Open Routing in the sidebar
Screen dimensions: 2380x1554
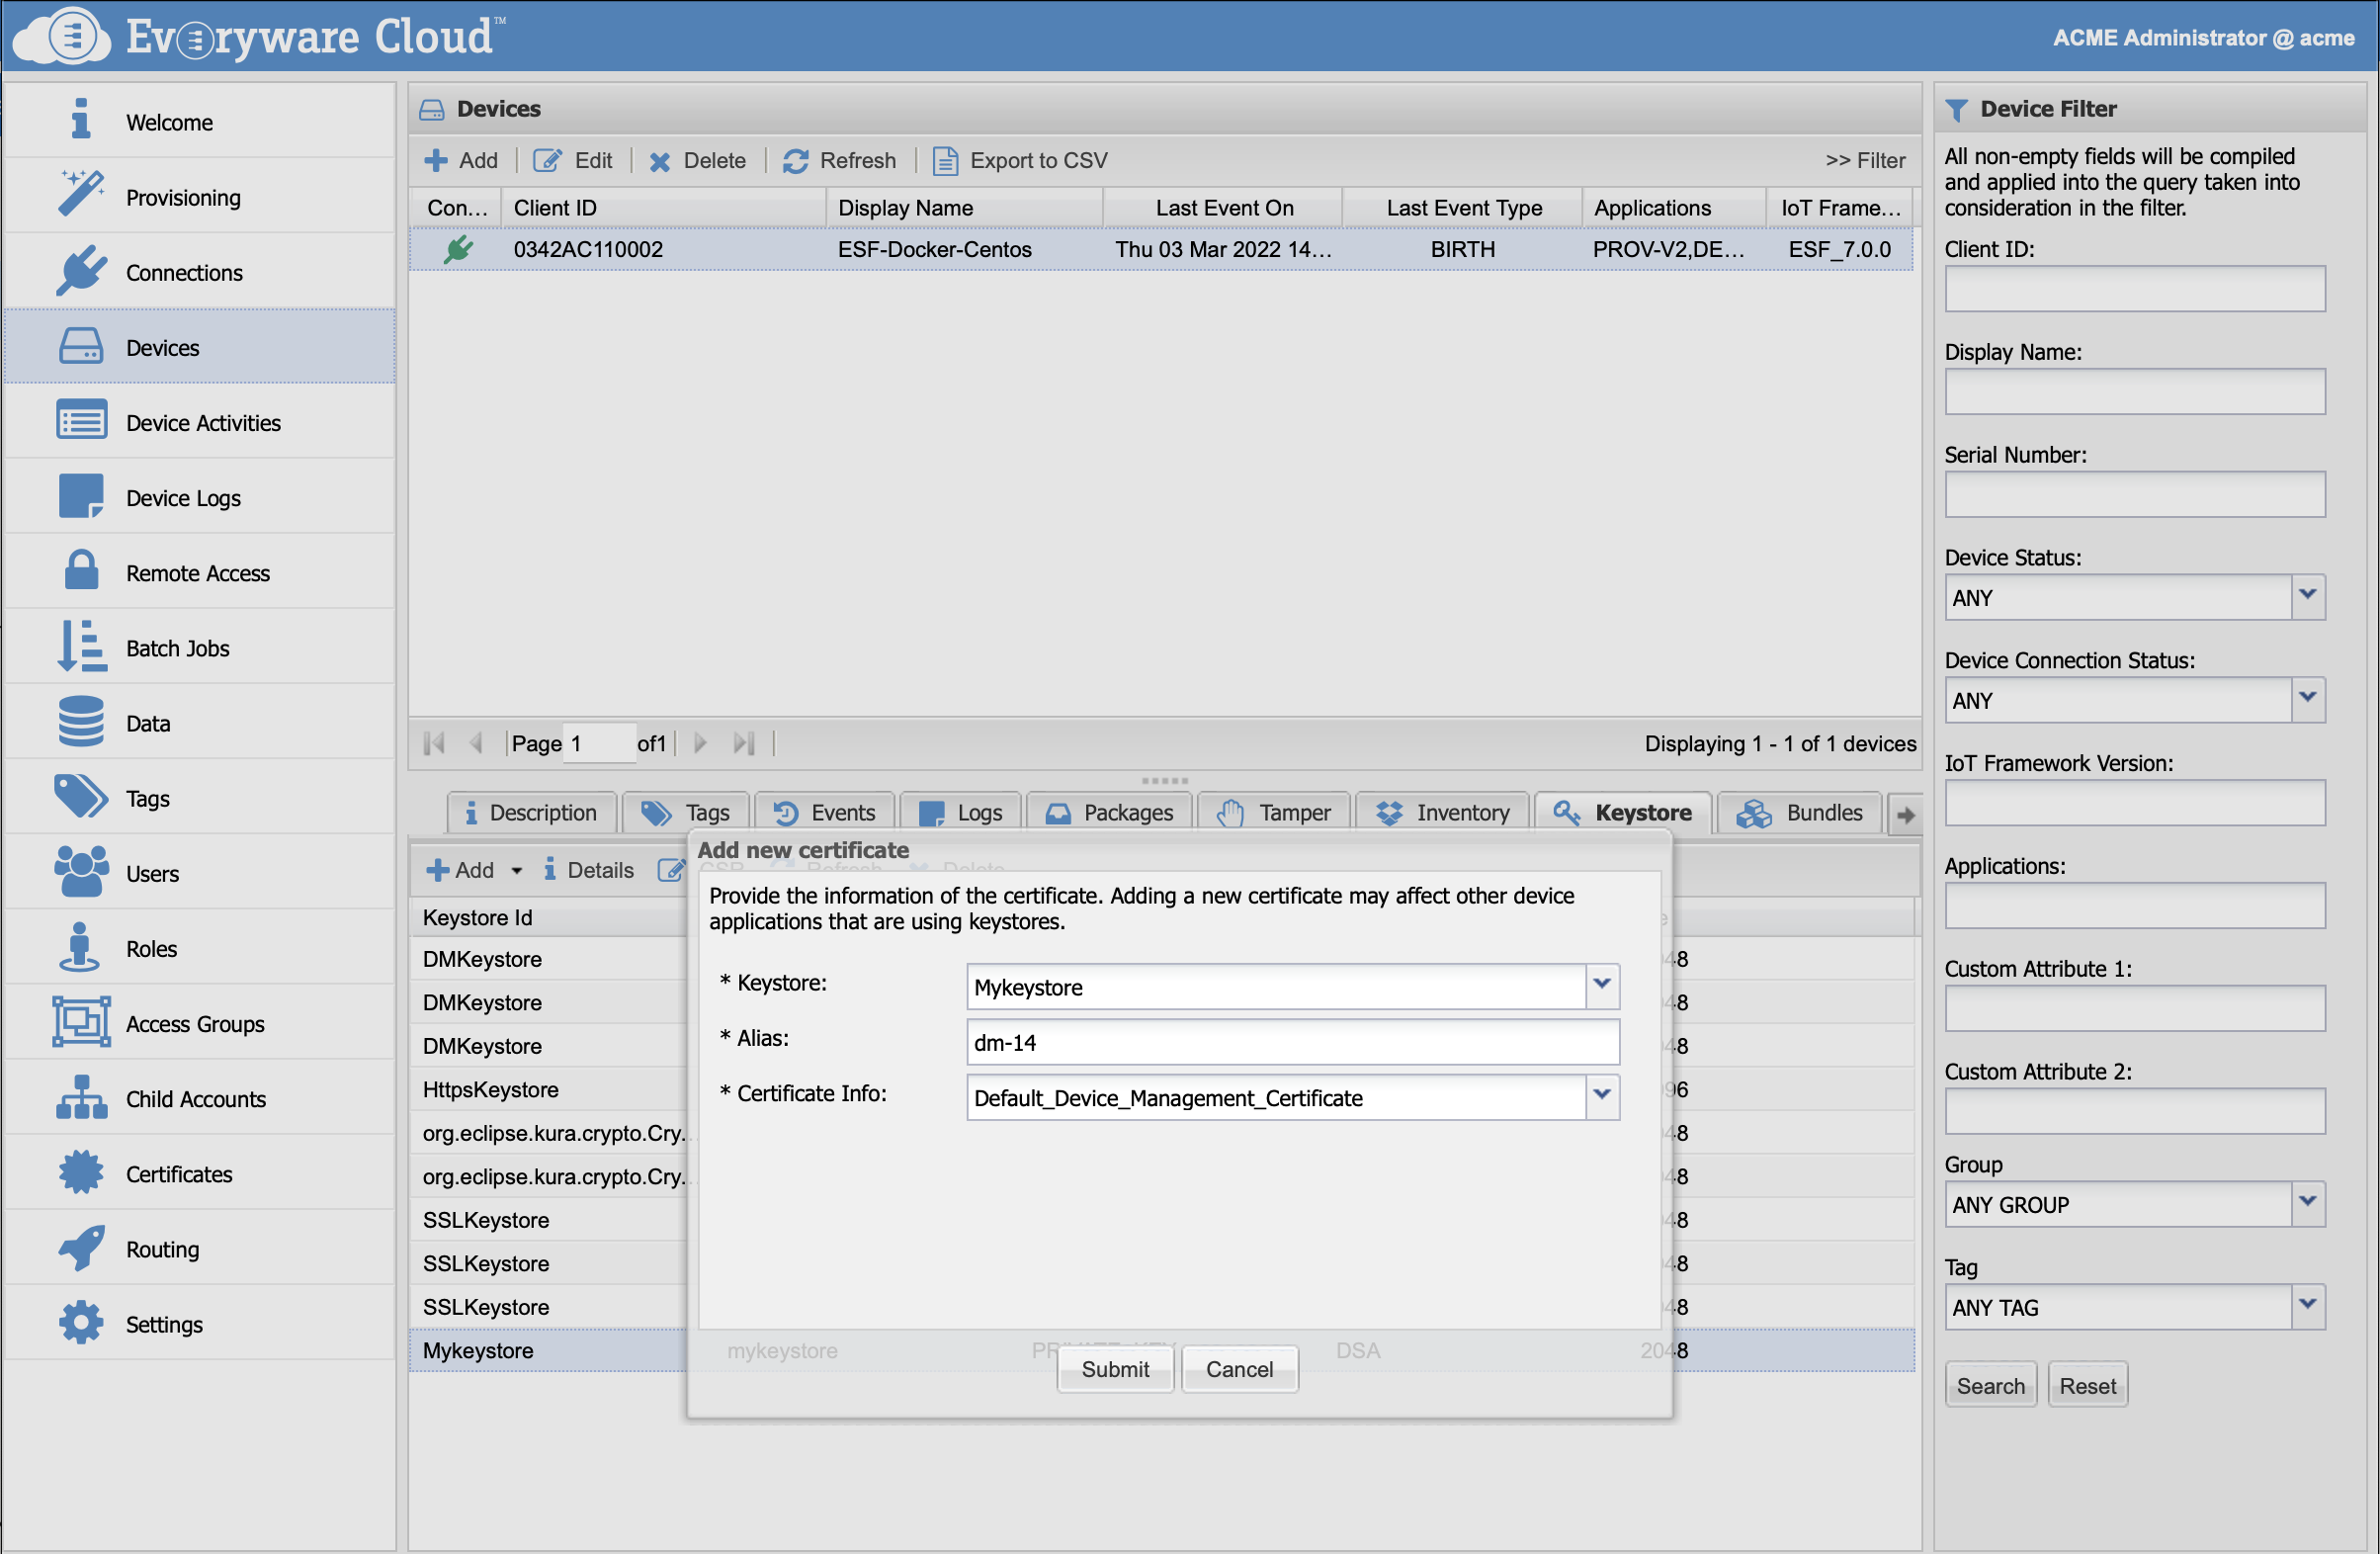(199, 1247)
